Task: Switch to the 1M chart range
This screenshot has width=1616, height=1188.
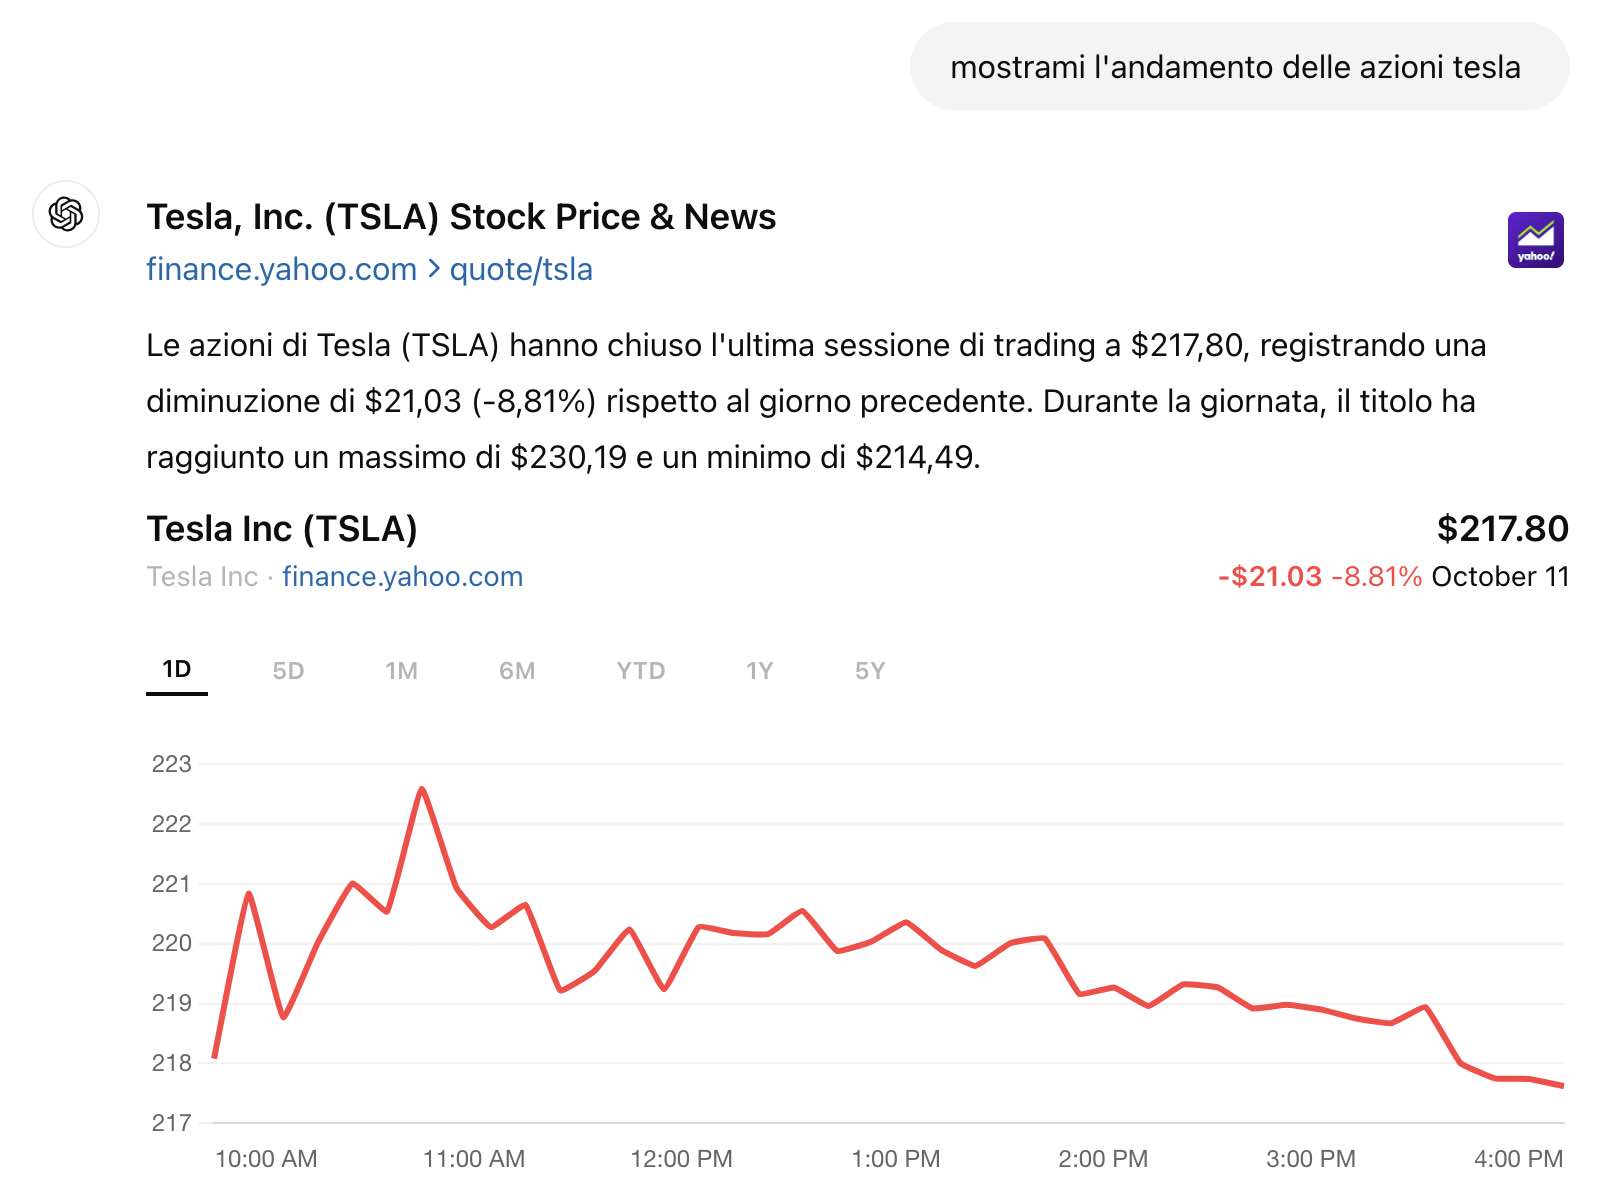Action: pos(401,671)
